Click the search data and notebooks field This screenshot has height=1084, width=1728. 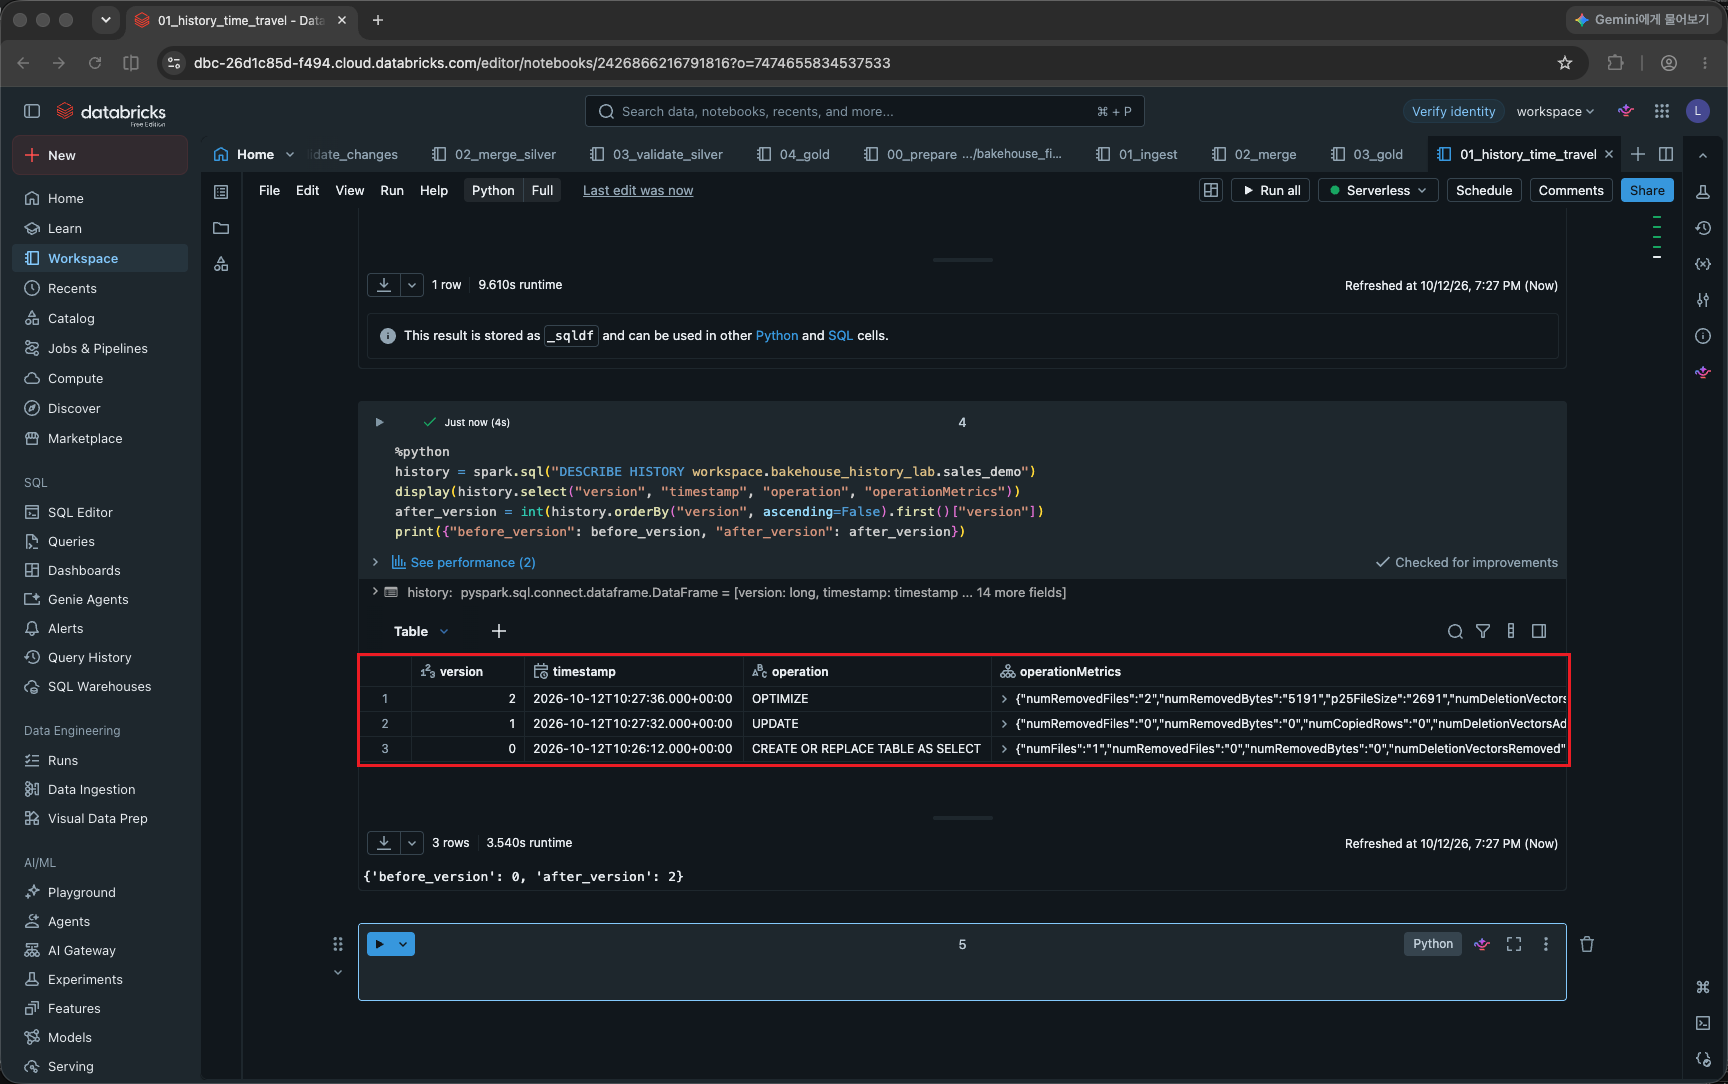865,111
